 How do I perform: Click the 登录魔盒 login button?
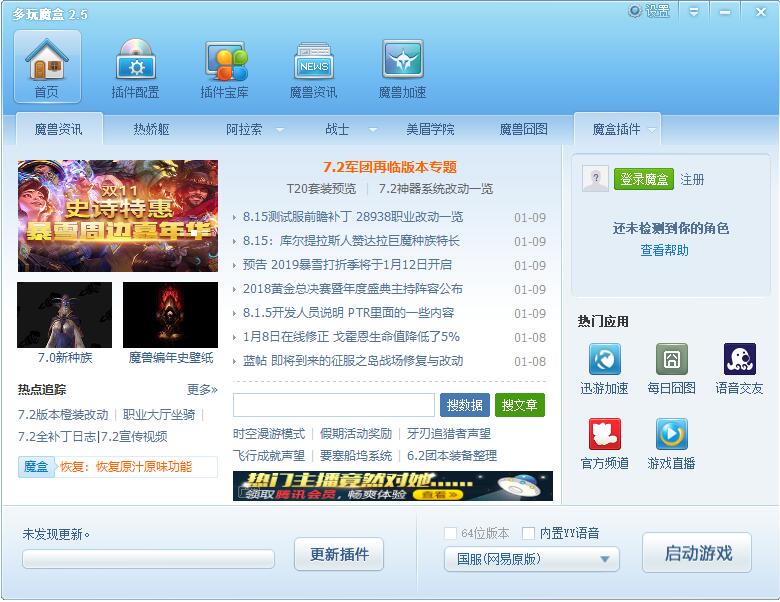[x=644, y=179]
